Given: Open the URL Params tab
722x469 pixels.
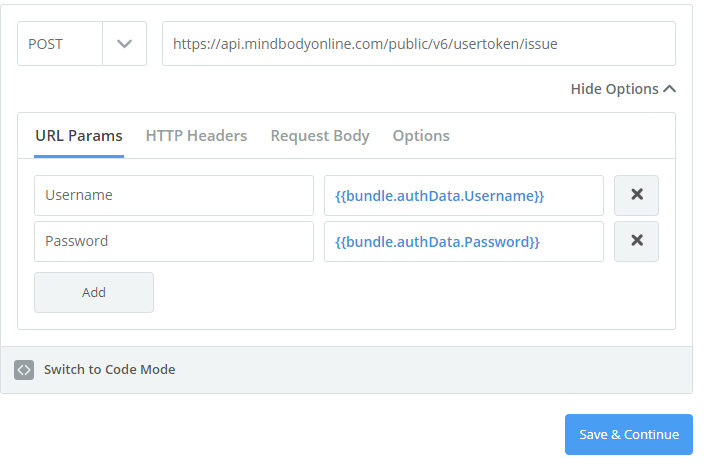Looking at the screenshot, I should tap(79, 136).
